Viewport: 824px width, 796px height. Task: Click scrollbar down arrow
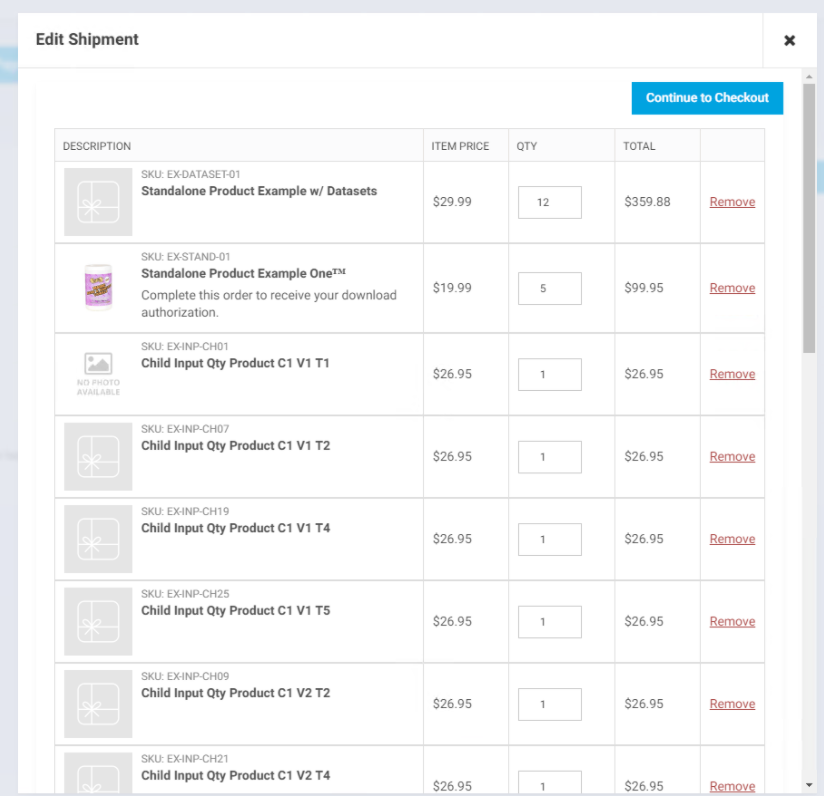point(809,785)
